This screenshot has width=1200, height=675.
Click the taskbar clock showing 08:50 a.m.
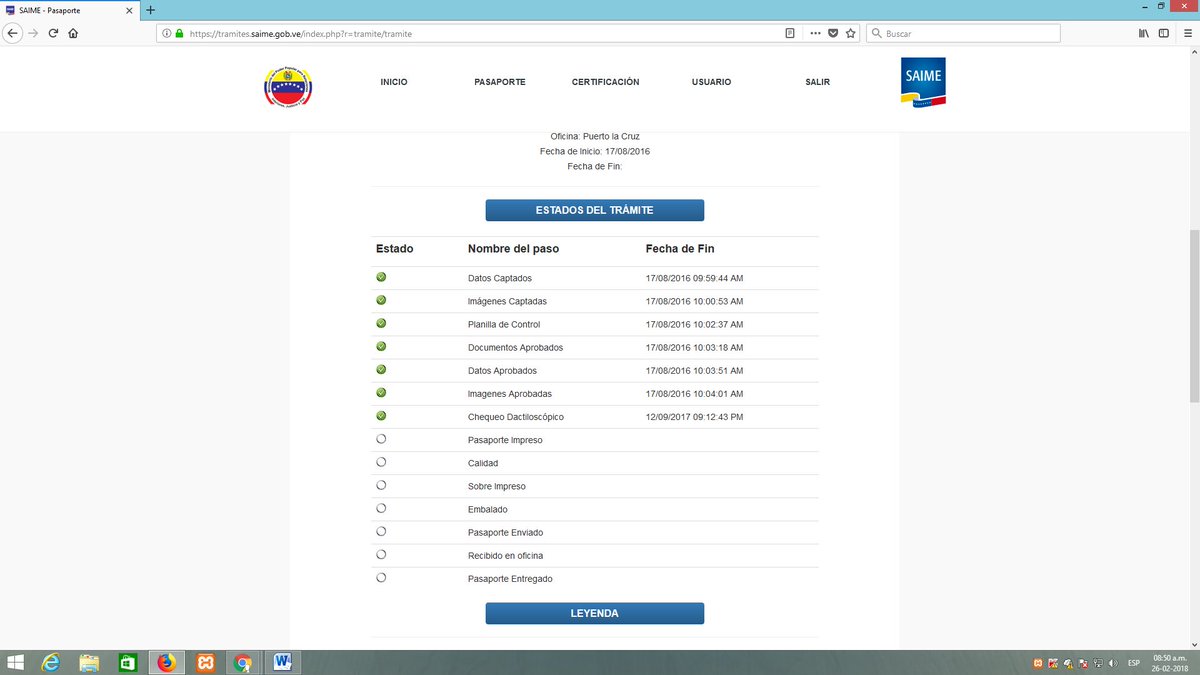pos(1168,662)
